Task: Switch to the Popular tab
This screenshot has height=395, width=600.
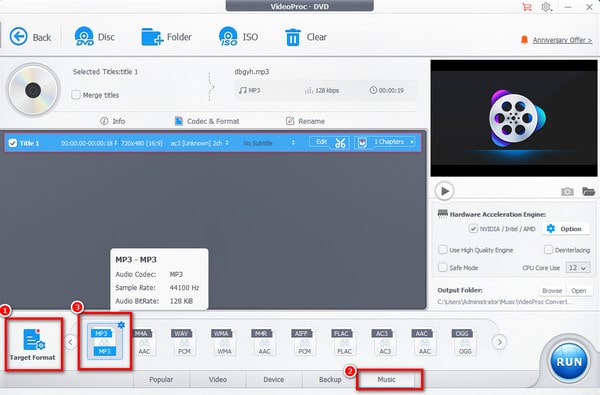Action: pos(161,379)
